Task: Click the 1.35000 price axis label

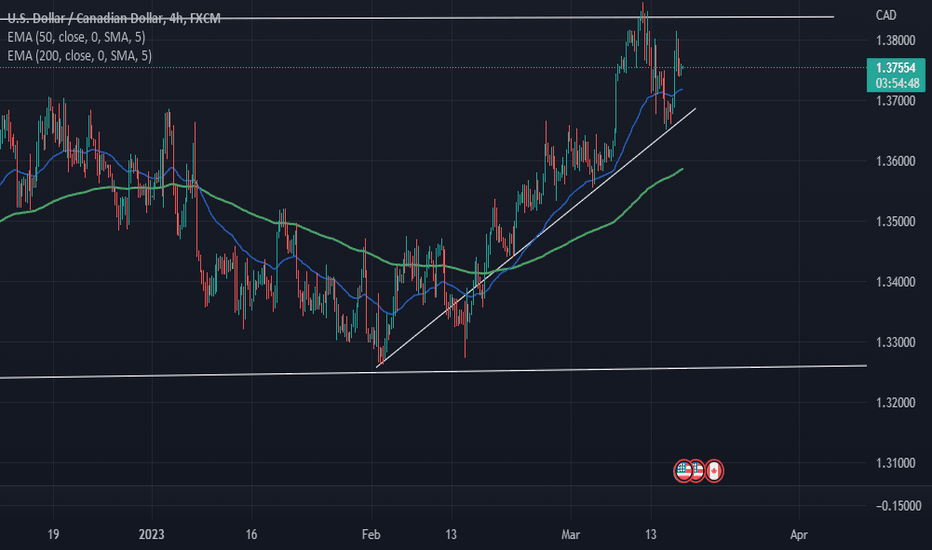Action: point(896,221)
